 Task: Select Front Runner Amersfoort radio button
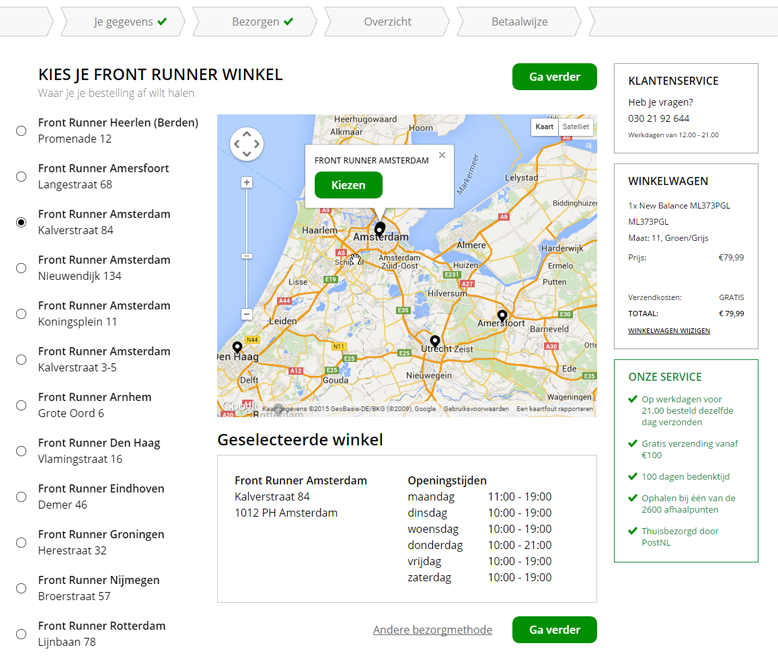click(x=21, y=176)
